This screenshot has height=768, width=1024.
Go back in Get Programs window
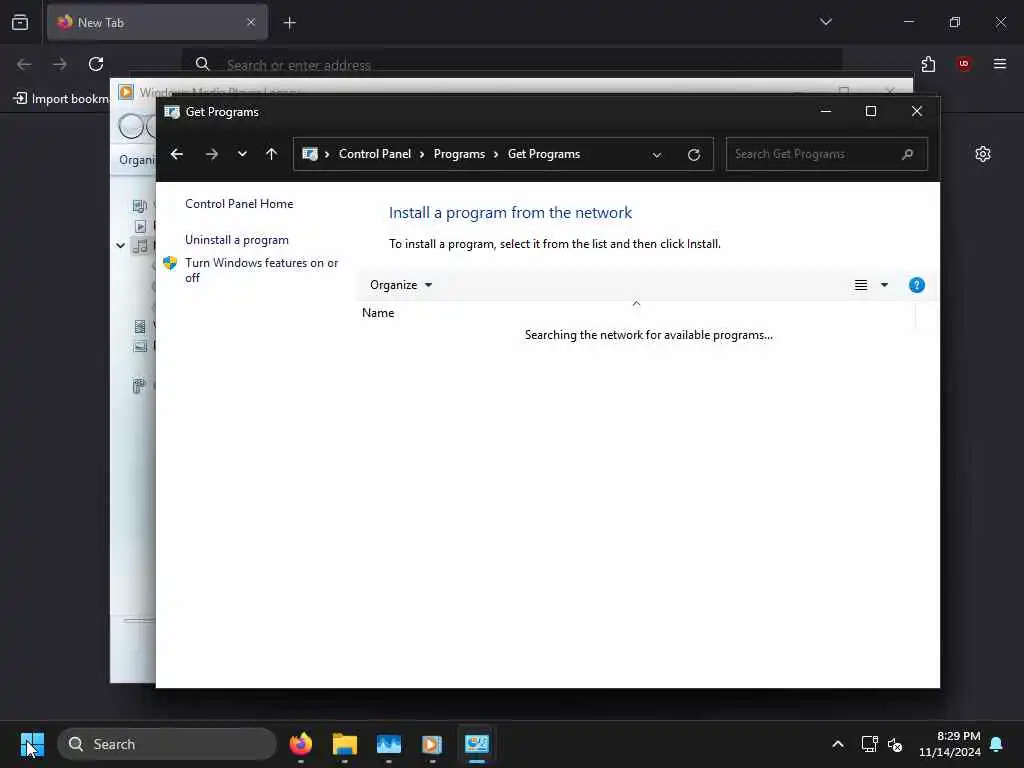coord(176,154)
